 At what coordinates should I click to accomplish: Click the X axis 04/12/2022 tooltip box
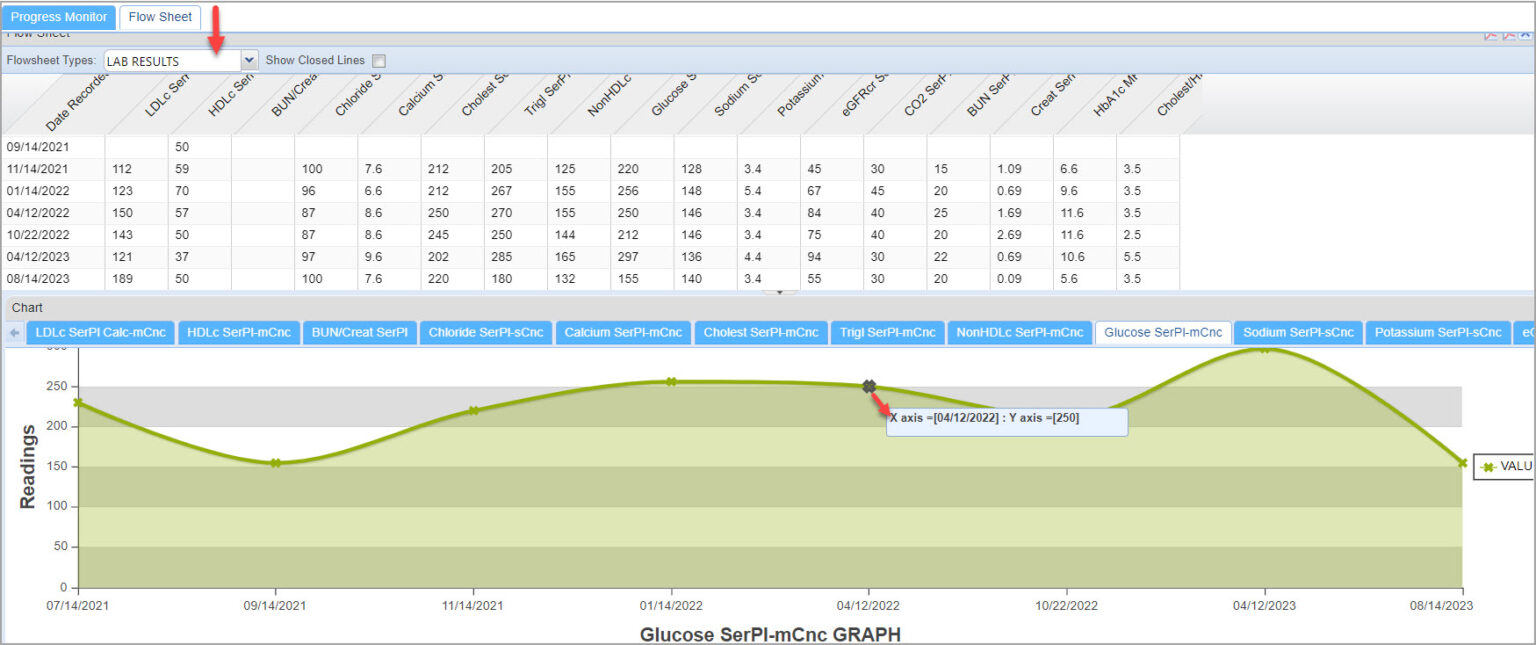click(x=1006, y=422)
